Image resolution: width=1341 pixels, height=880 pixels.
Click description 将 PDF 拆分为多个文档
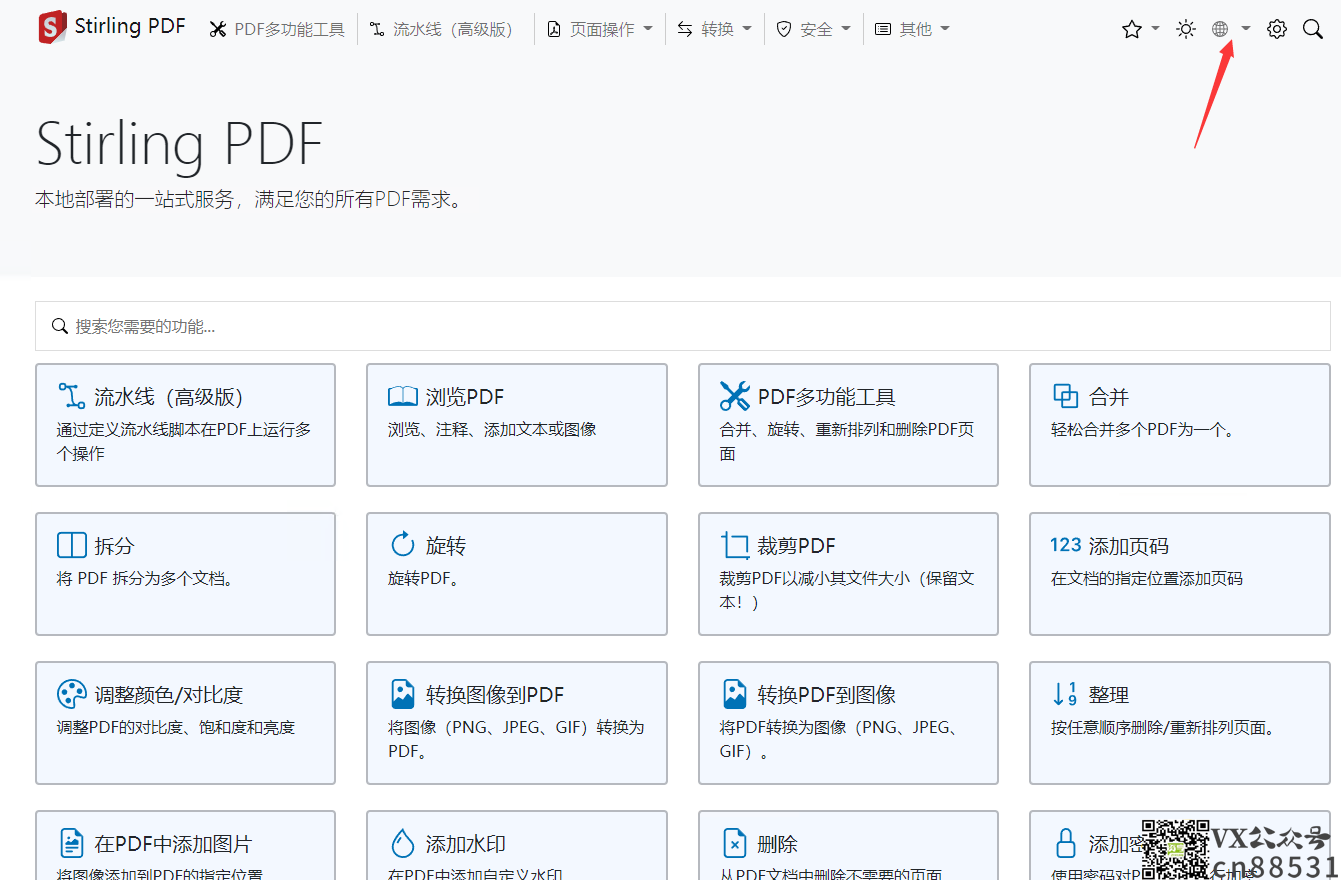pyautogui.click(x=145, y=578)
